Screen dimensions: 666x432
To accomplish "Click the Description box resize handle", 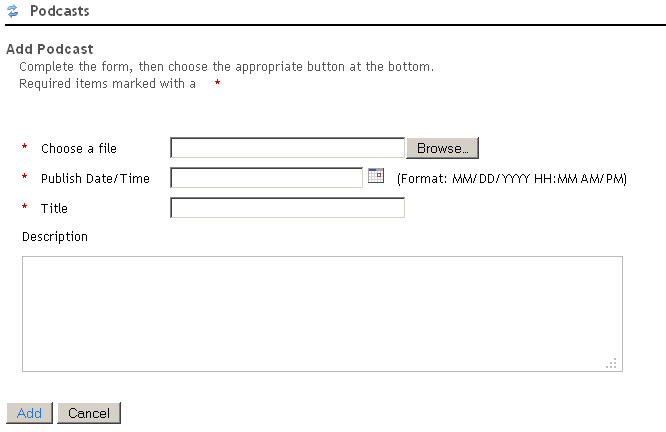I will click(612, 363).
